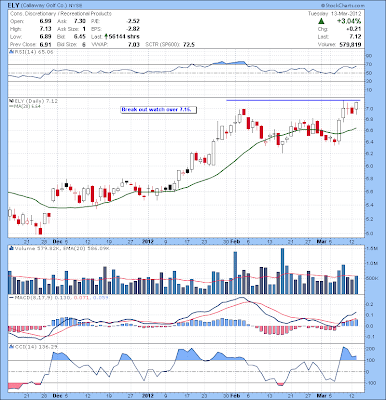Click the small marker icon before CCI(14) label

(11, 347)
